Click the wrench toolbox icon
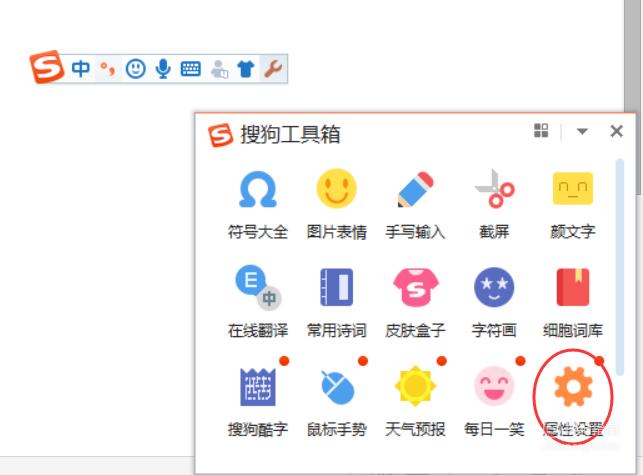The height and width of the screenshot is (475, 643). pyautogui.click(x=273, y=69)
